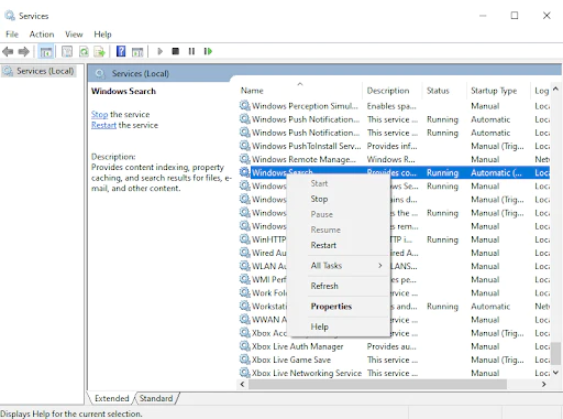
Task: Open the Action menu
Action: [x=42, y=34]
